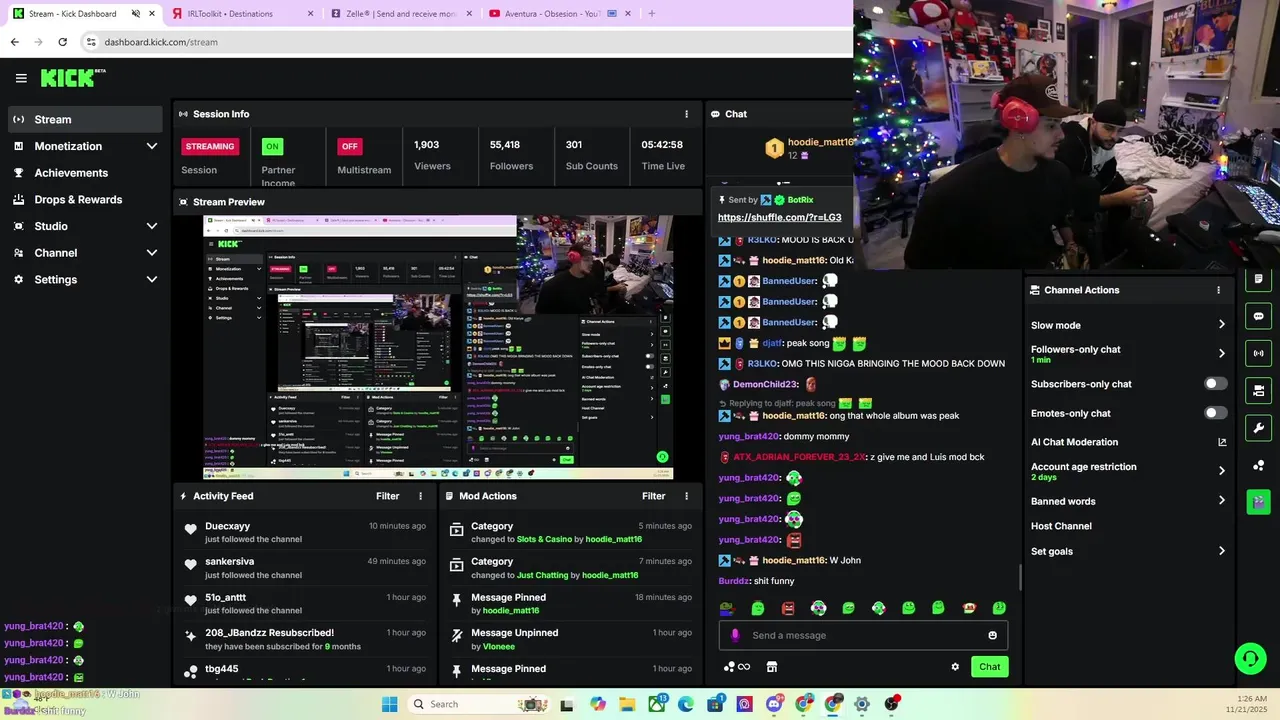Click the Slots & Casino category link
The width and height of the screenshot is (1280, 720).
pyautogui.click(x=544, y=540)
